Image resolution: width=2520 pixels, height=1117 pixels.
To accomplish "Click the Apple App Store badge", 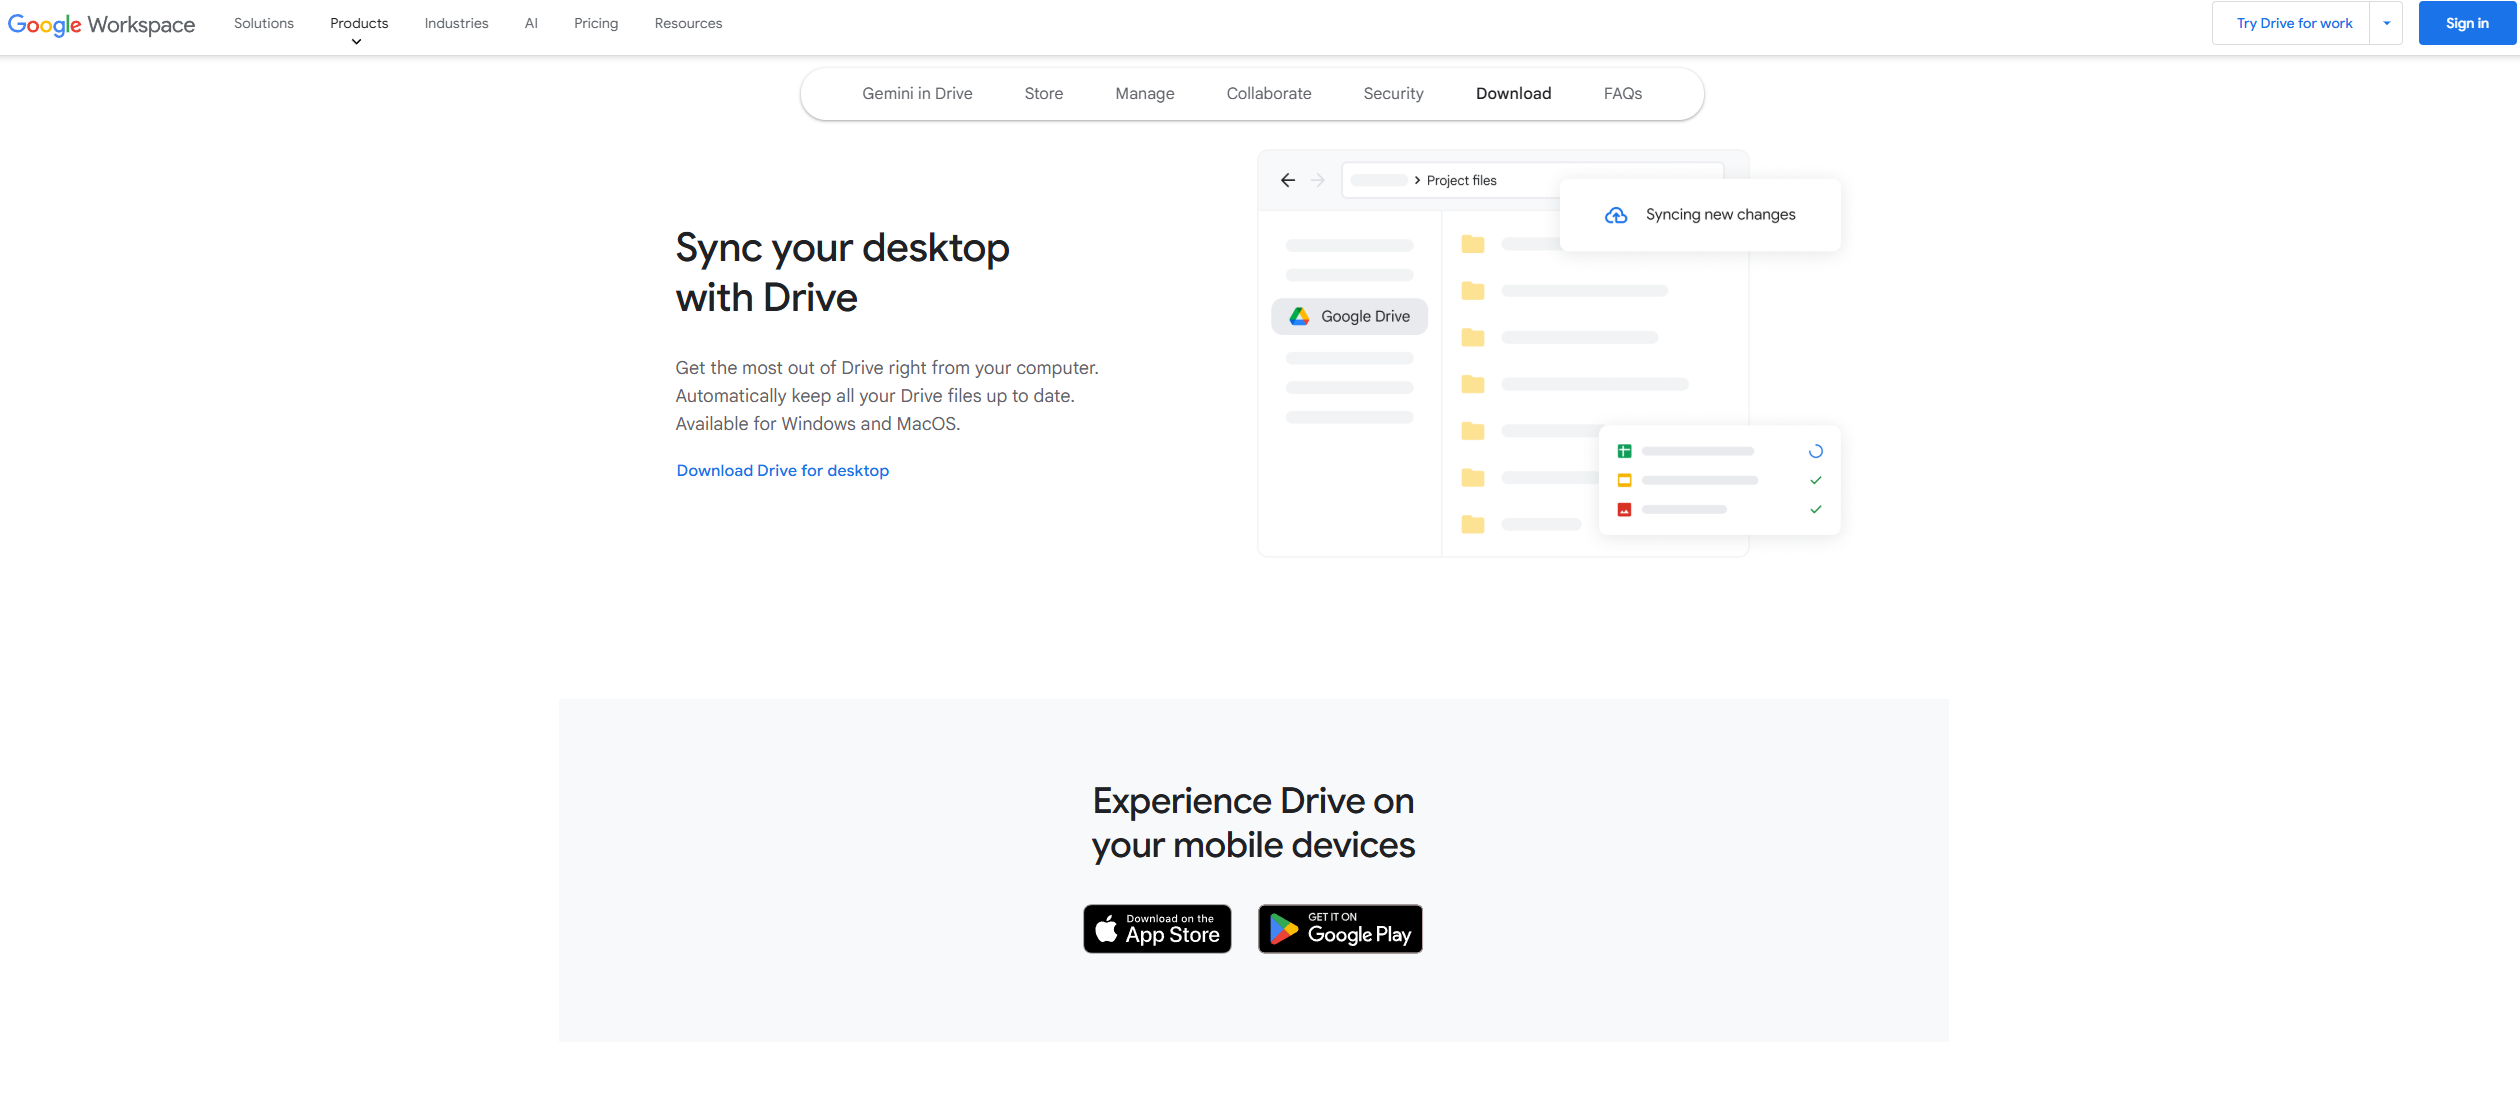I will pyautogui.click(x=1157, y=929).
